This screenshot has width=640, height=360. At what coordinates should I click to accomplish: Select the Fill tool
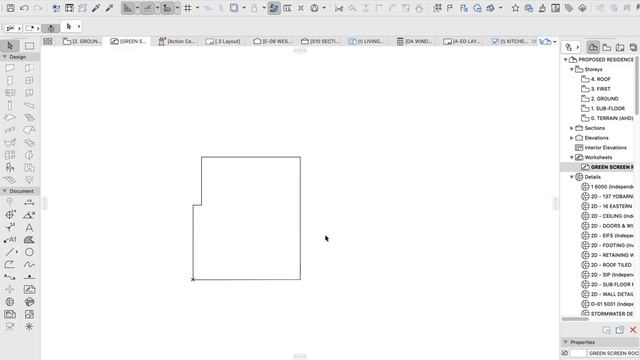coord(29,240)
